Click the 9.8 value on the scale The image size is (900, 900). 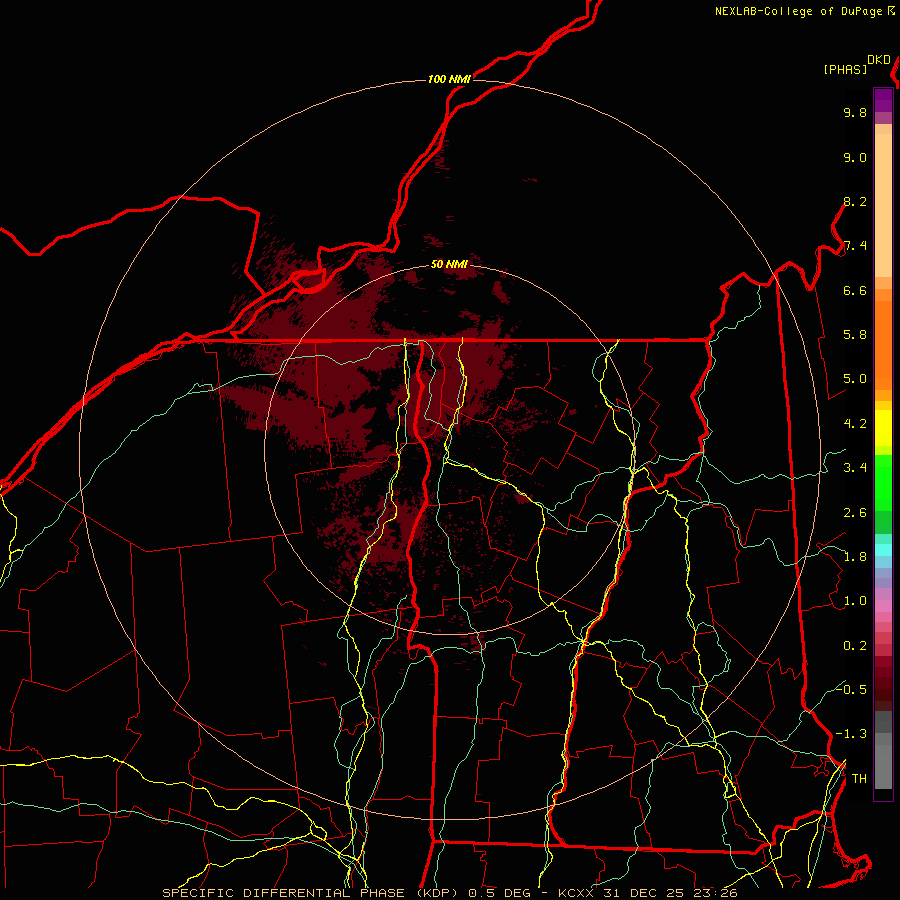(x=855, y=112)
